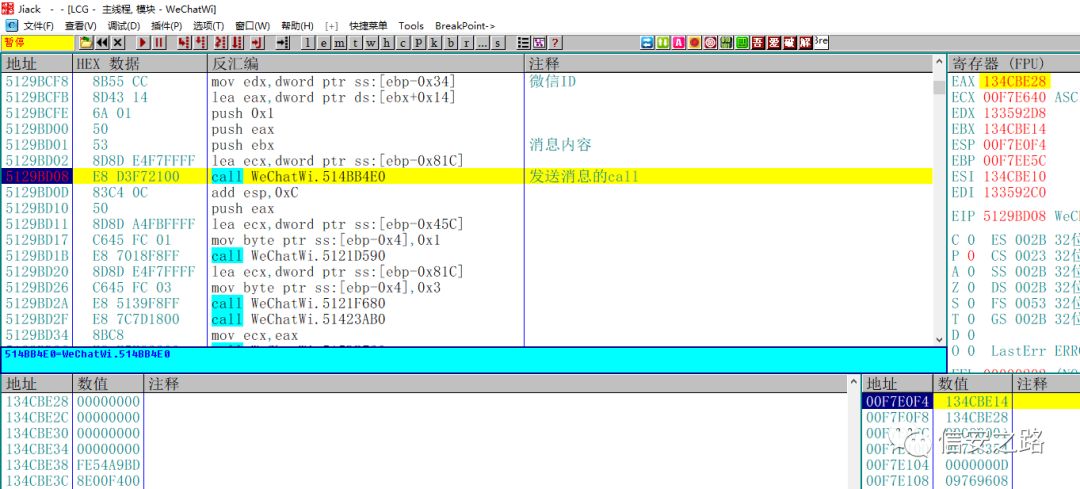Click the Pause execution icon

click(x=160, y=43)
